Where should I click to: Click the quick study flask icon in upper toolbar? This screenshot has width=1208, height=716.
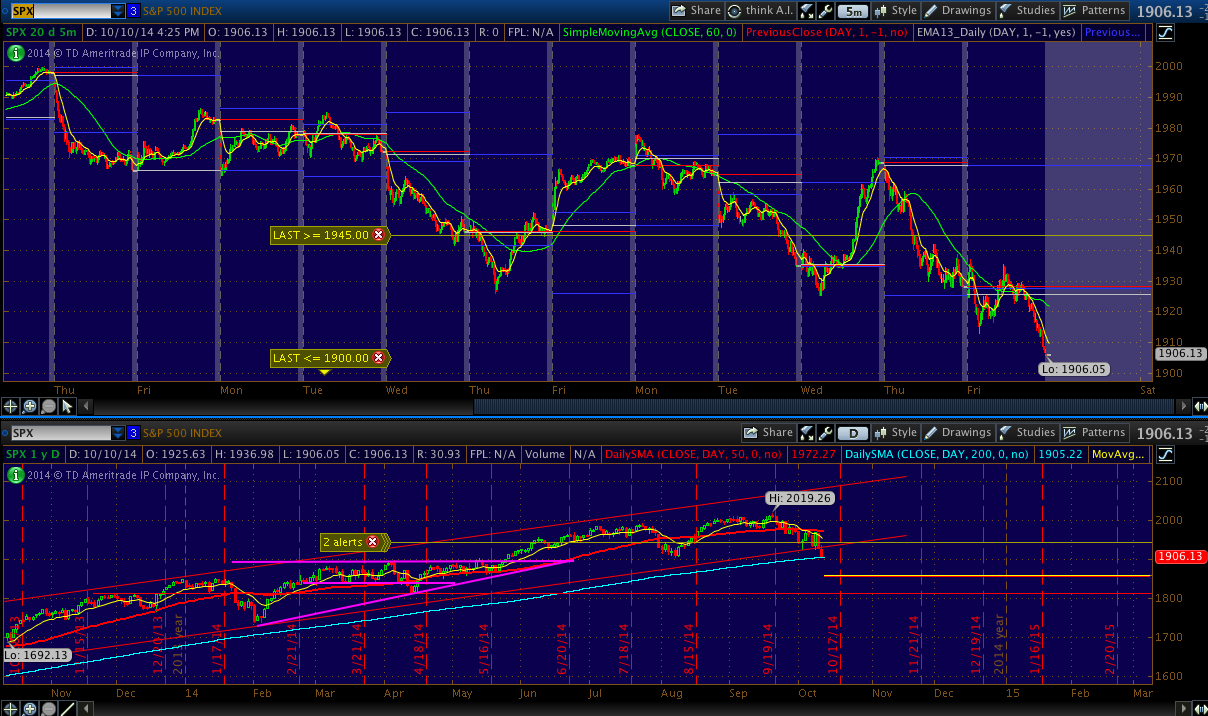click(x=807, y=11)
